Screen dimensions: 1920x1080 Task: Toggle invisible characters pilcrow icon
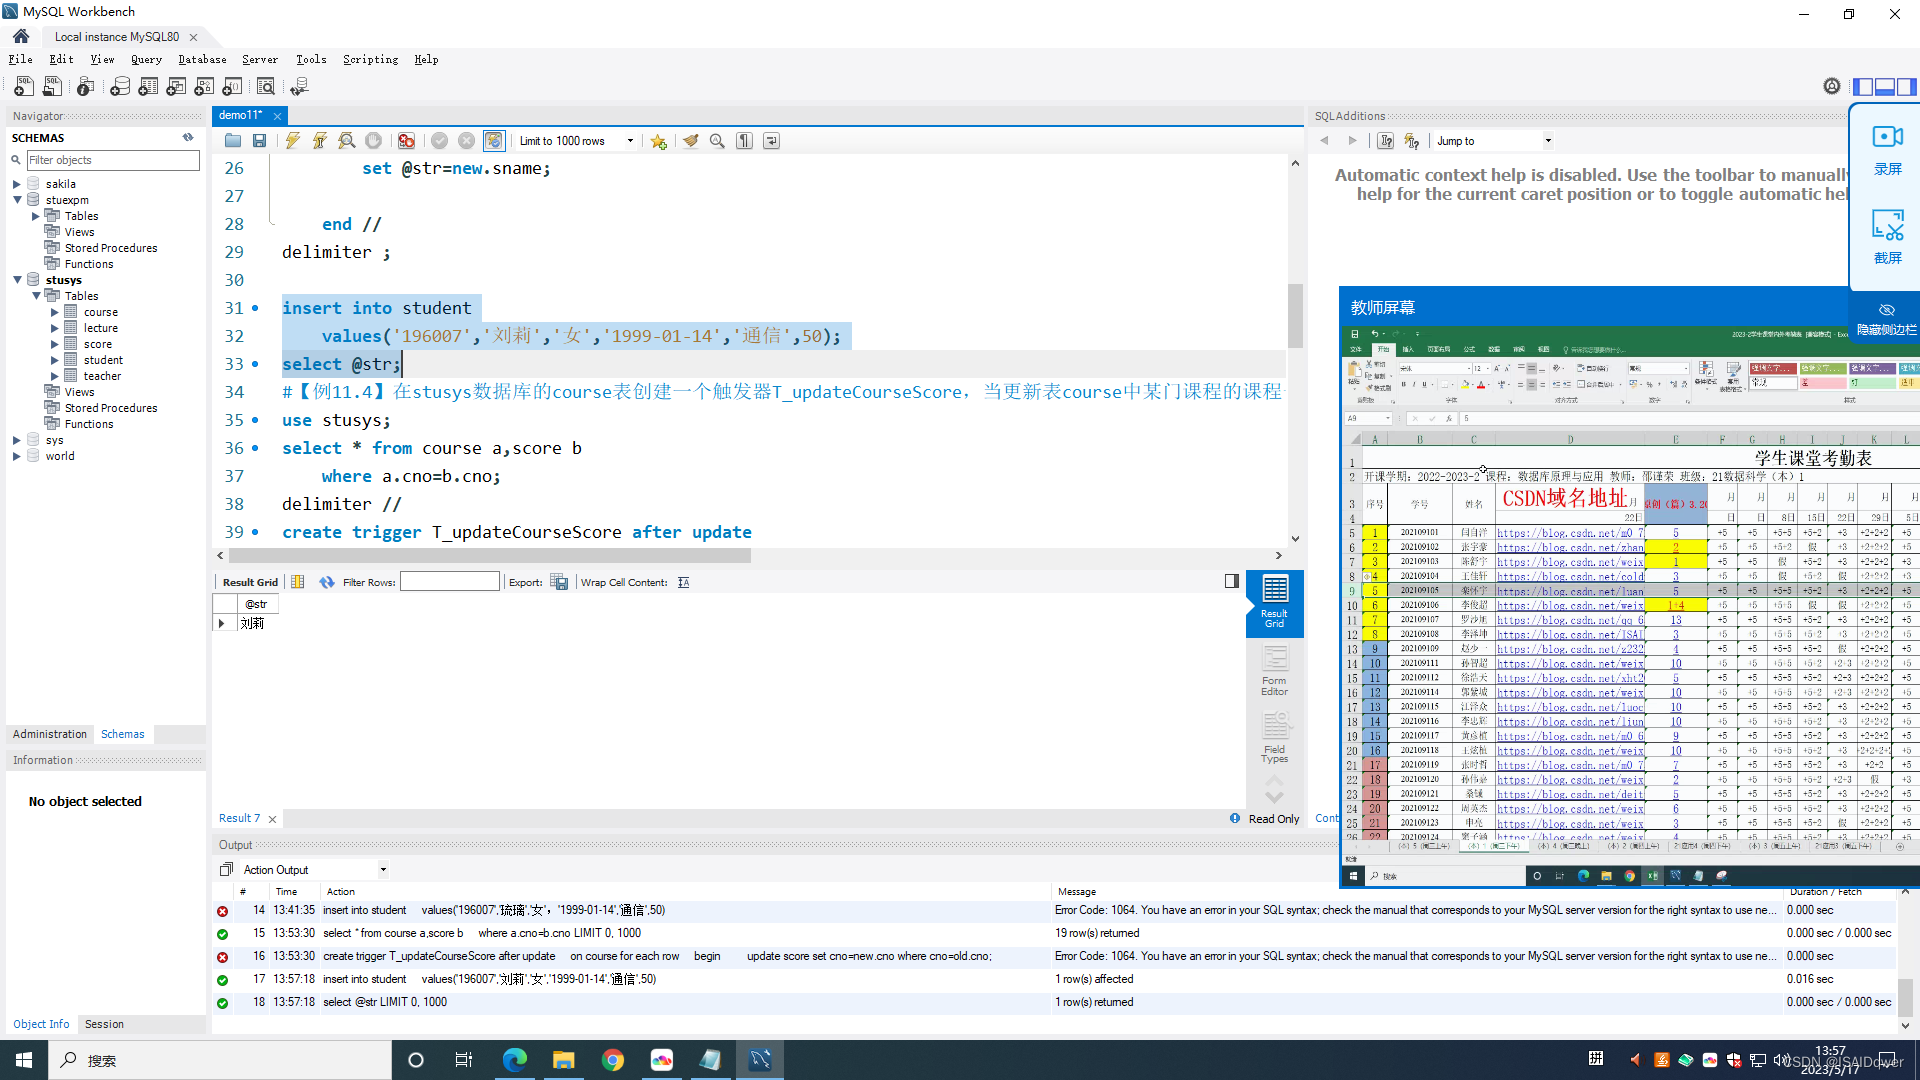click(745, 141)
